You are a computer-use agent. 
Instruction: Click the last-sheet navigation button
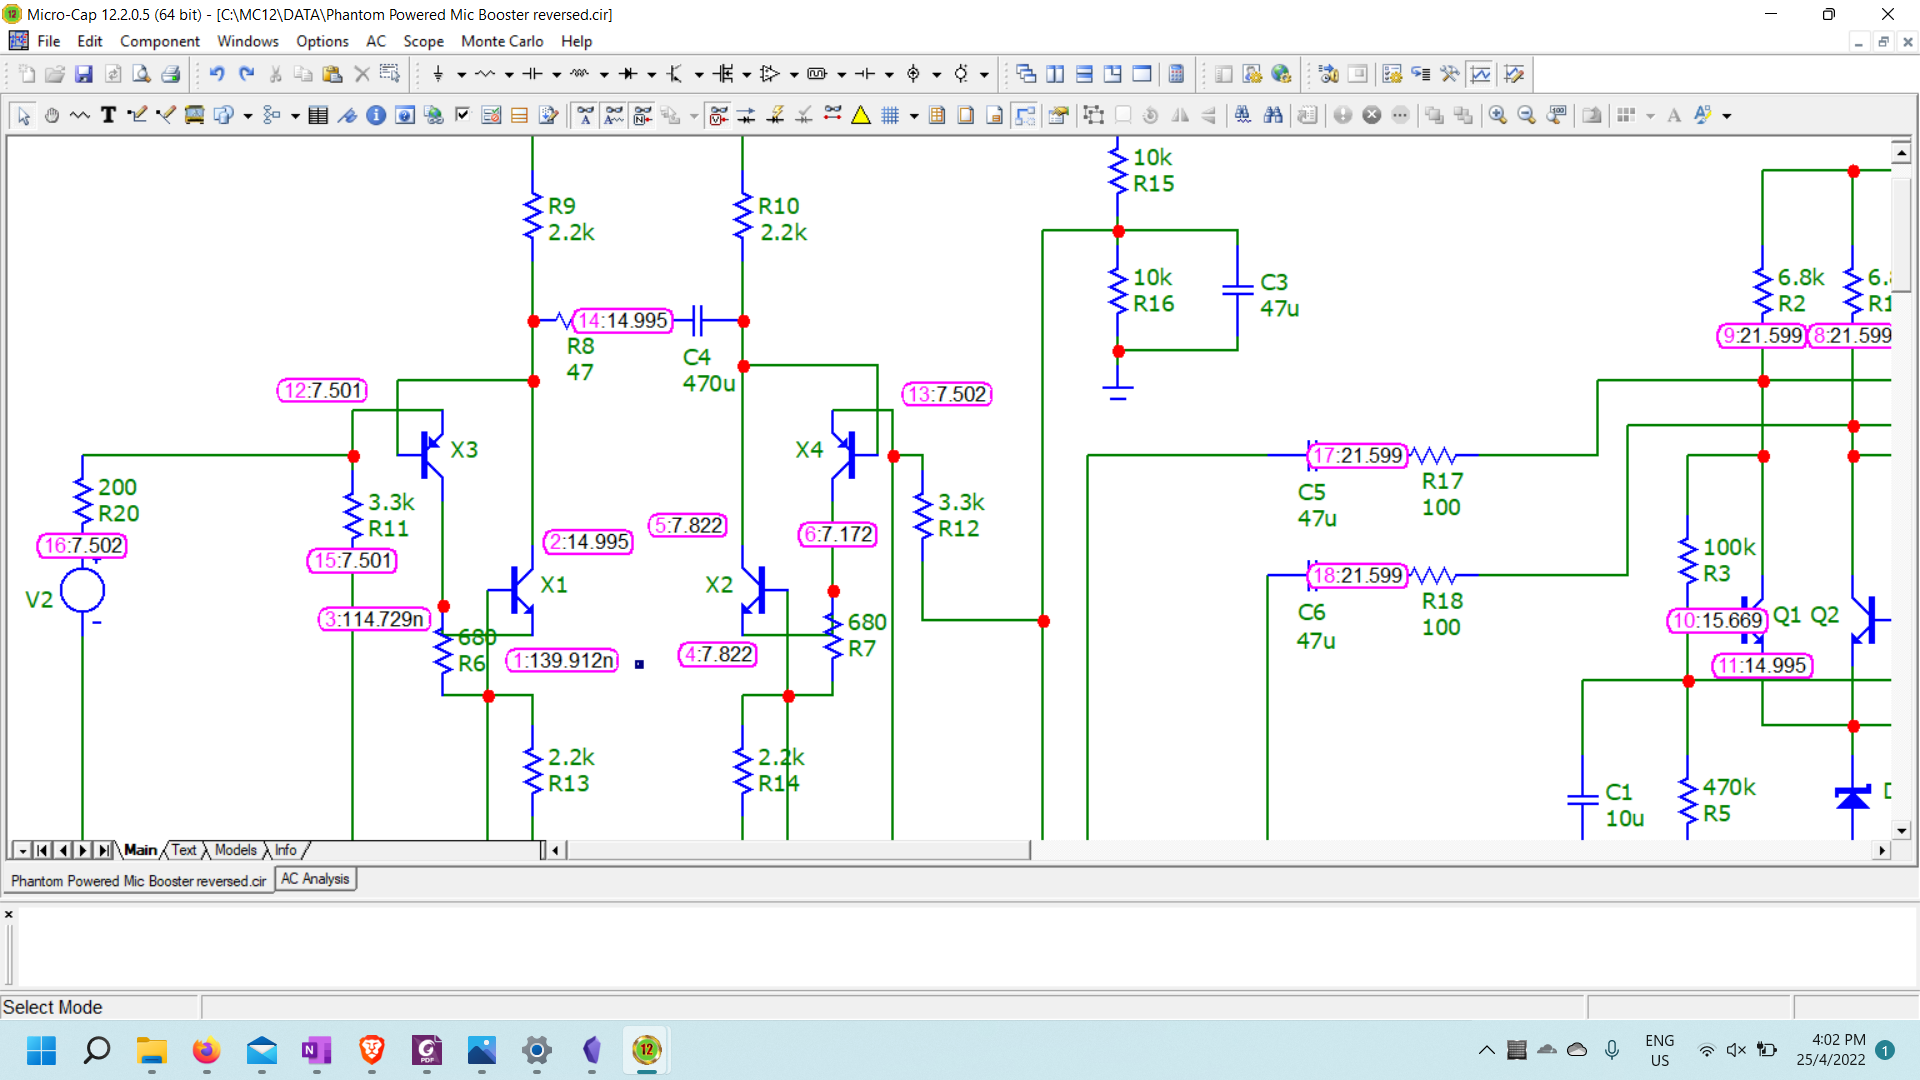pos(103,850)
